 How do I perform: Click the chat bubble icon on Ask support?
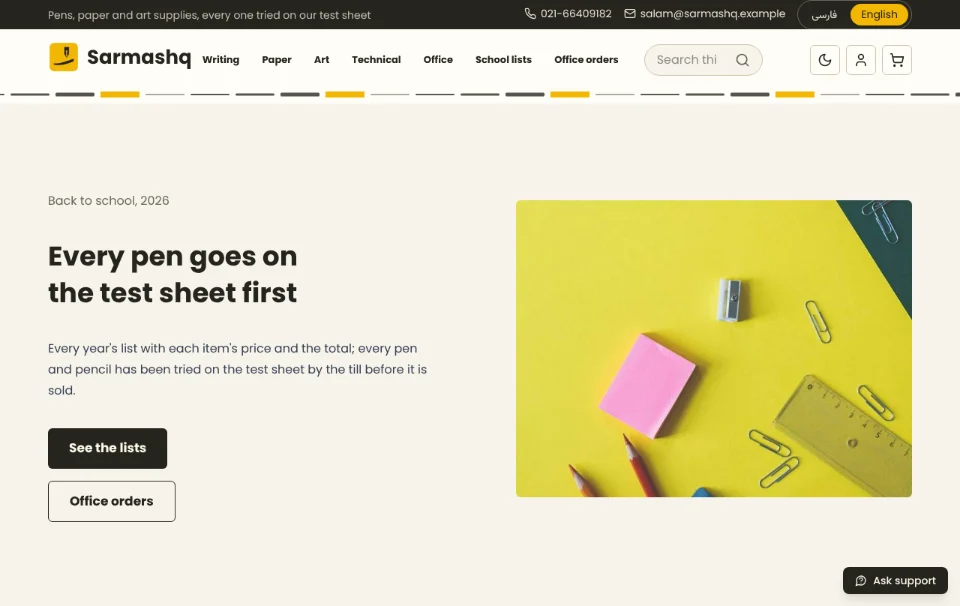[x=861, y=581]
